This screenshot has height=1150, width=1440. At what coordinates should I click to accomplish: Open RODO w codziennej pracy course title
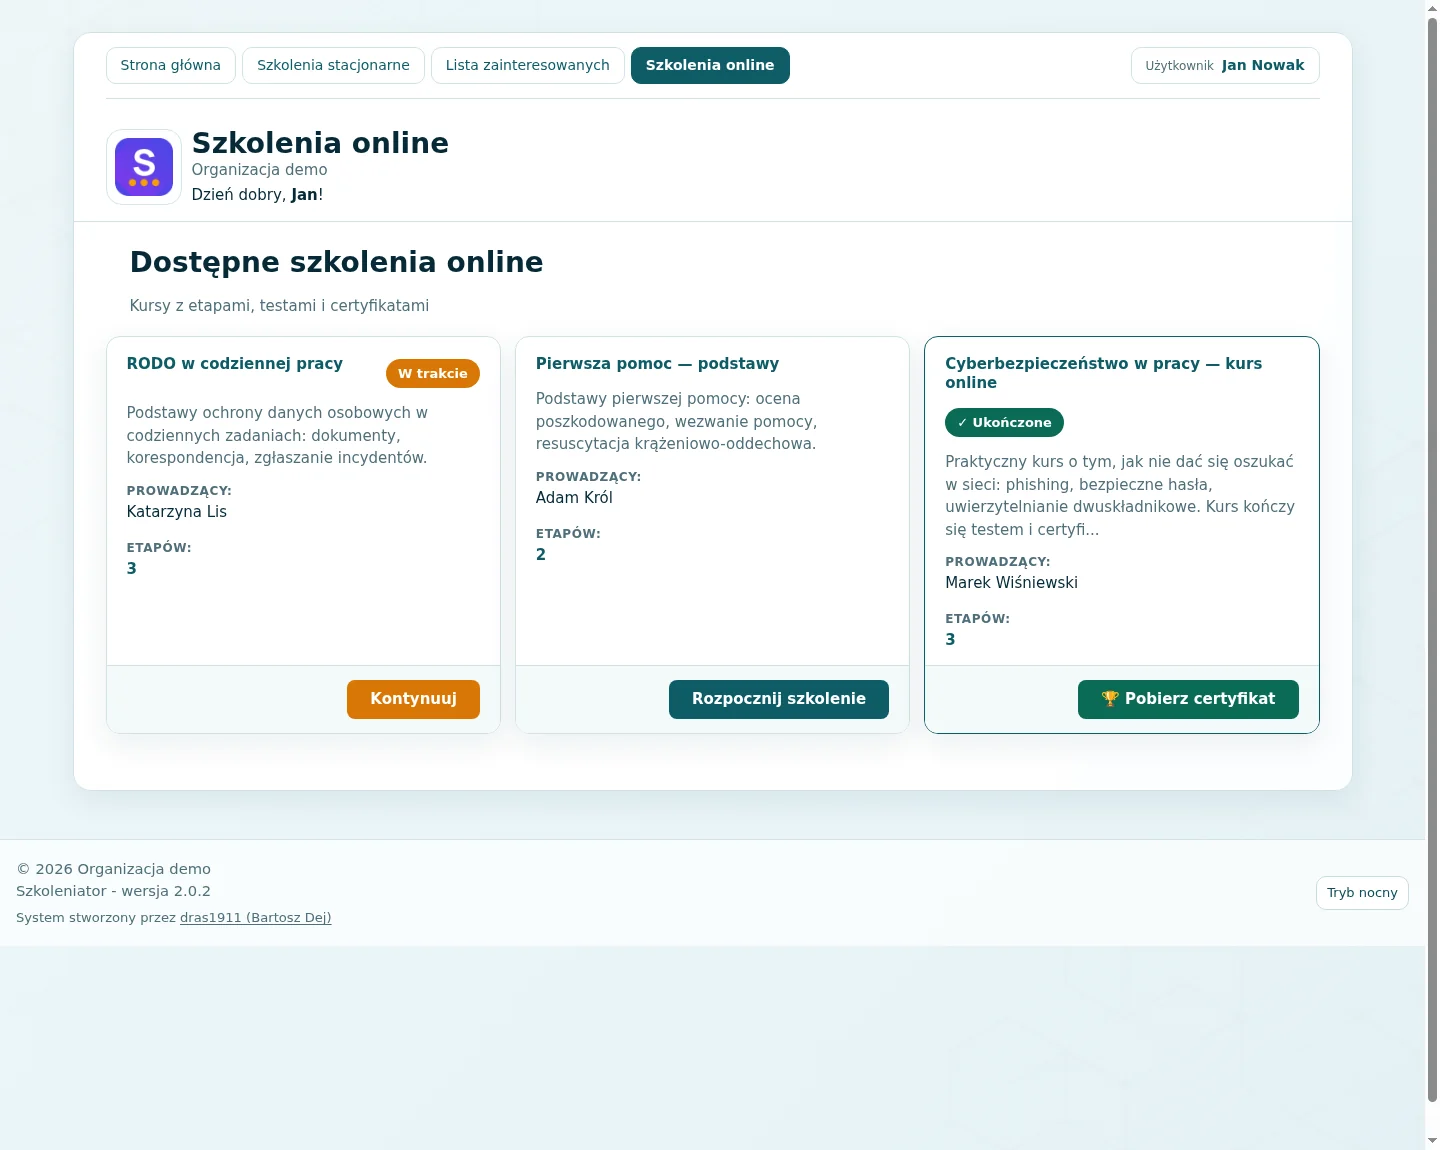click(235, 364)
